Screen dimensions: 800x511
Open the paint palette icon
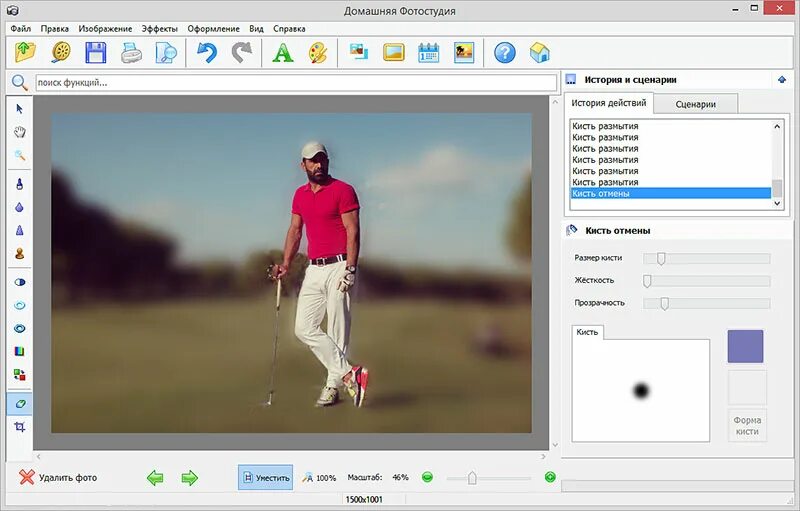[317, 53]
